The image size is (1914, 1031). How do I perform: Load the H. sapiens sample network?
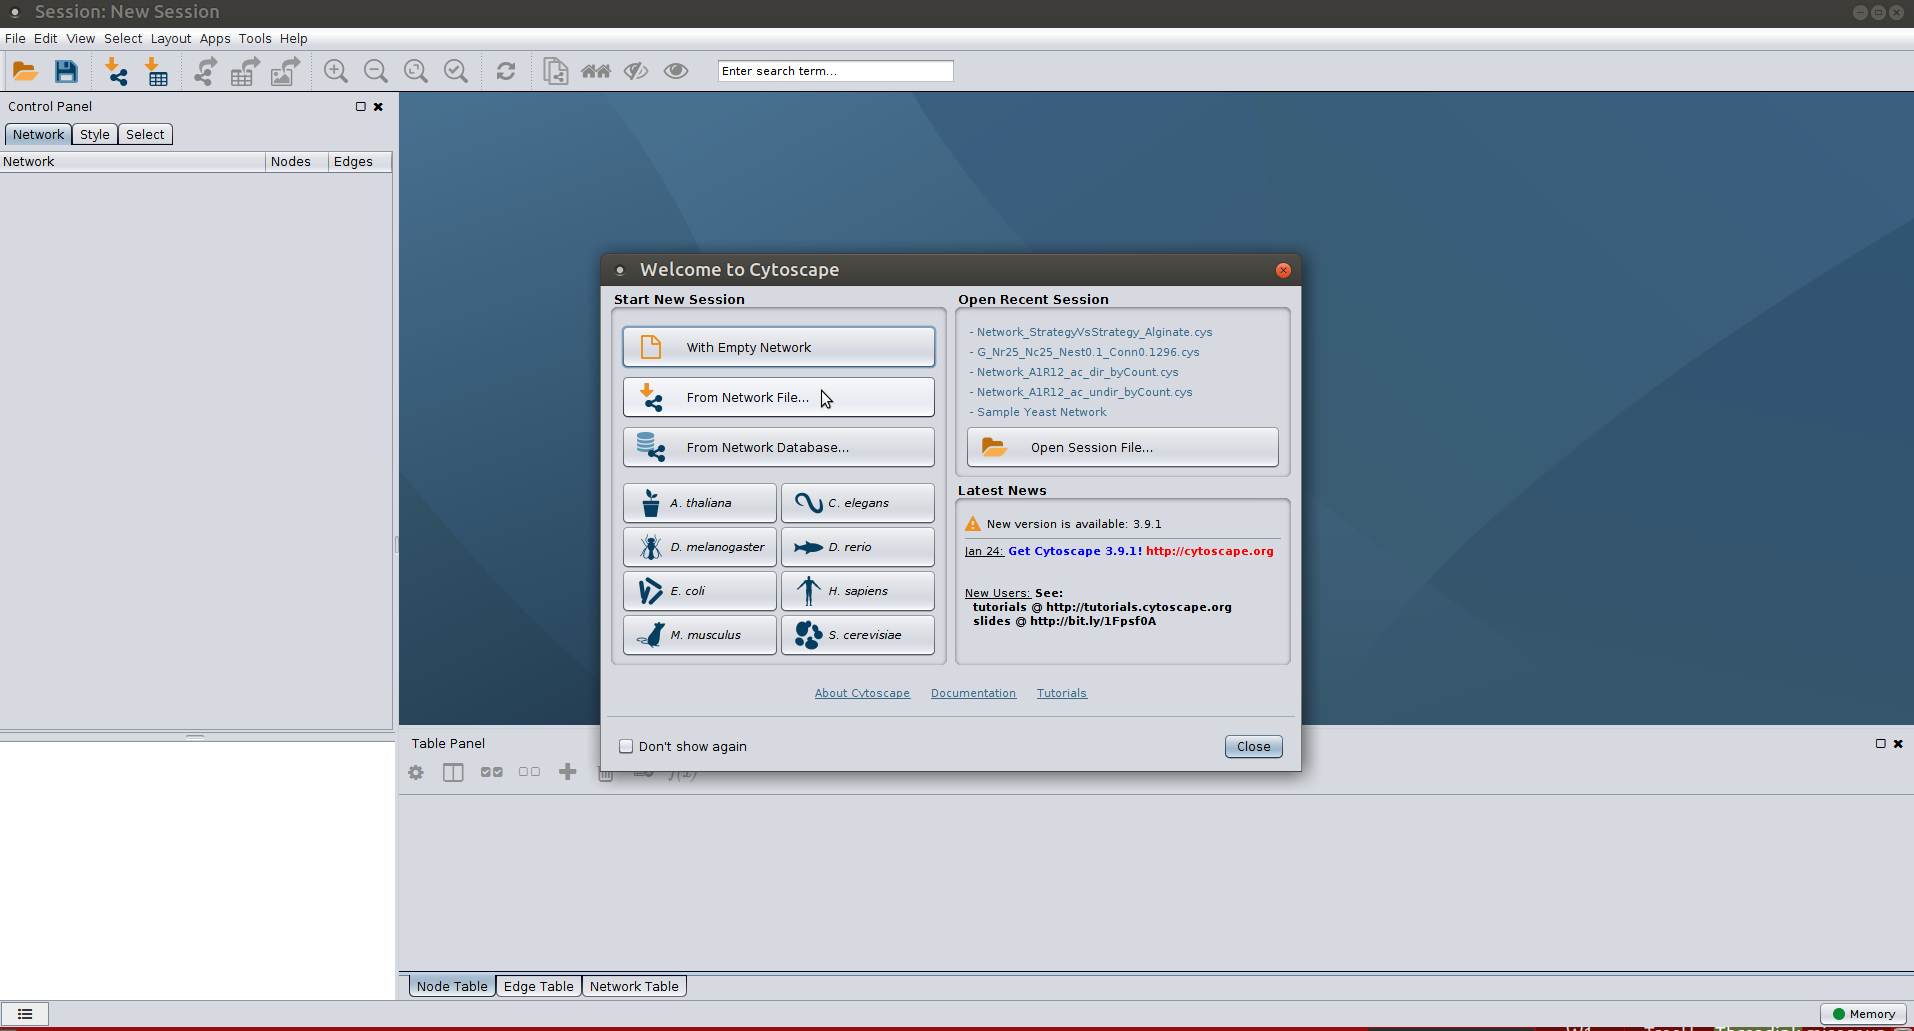tap(858, 591)
